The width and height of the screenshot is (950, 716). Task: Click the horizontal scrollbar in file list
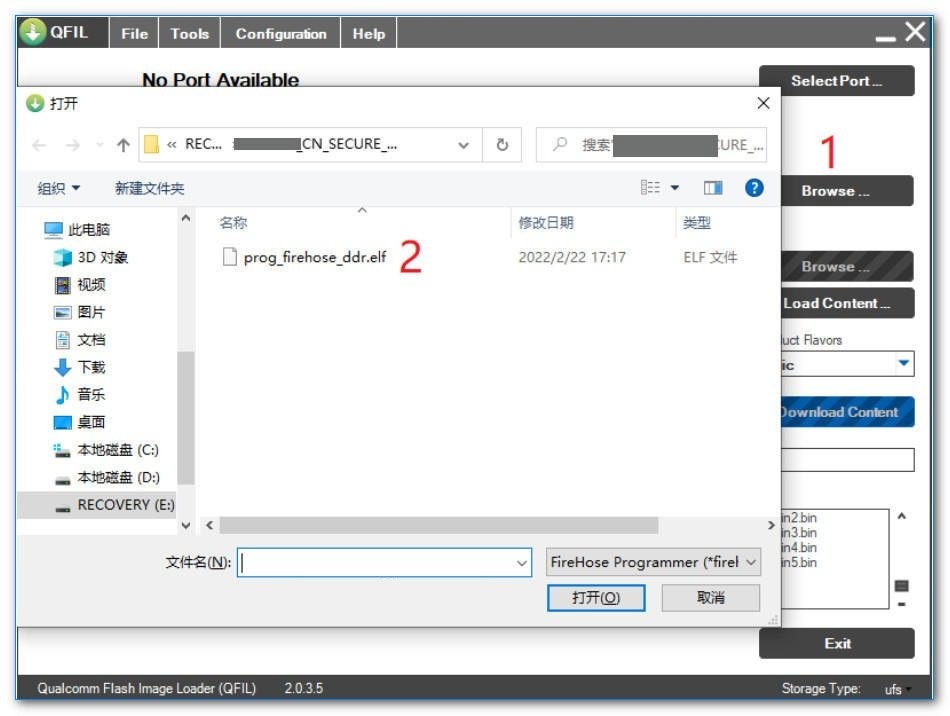439,525
